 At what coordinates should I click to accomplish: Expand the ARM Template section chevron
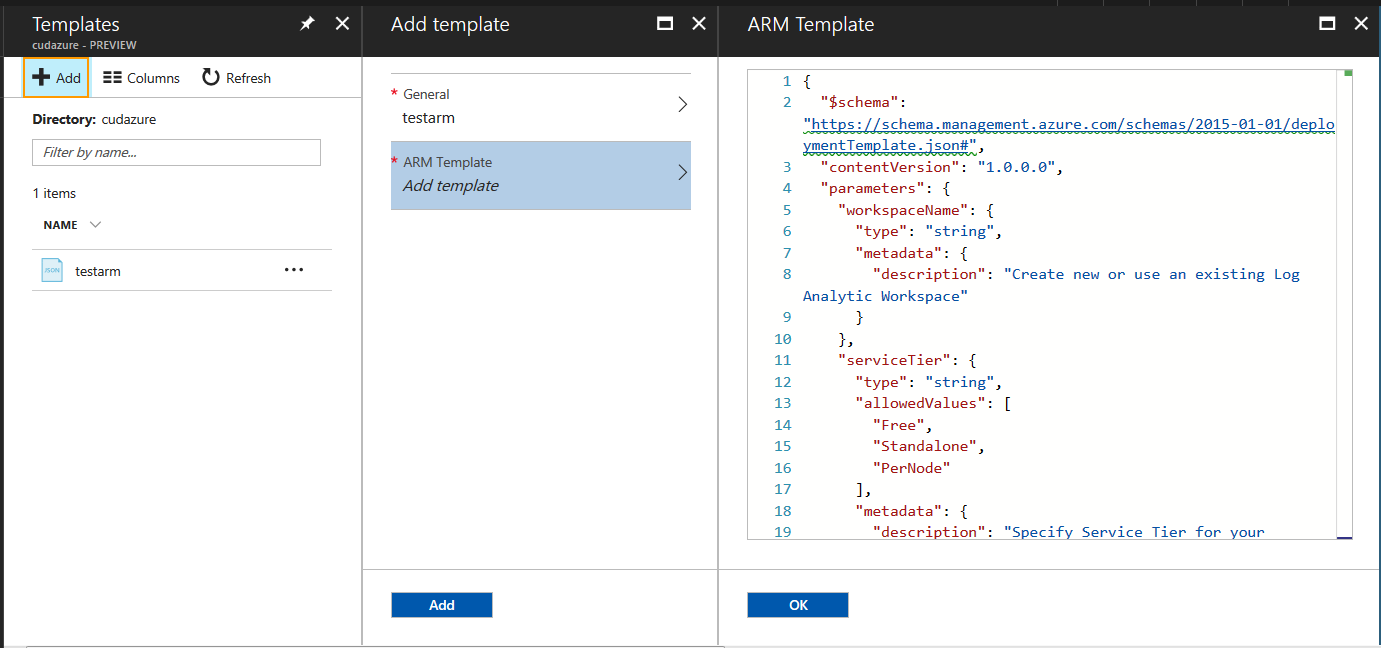(x=683, y=172)
